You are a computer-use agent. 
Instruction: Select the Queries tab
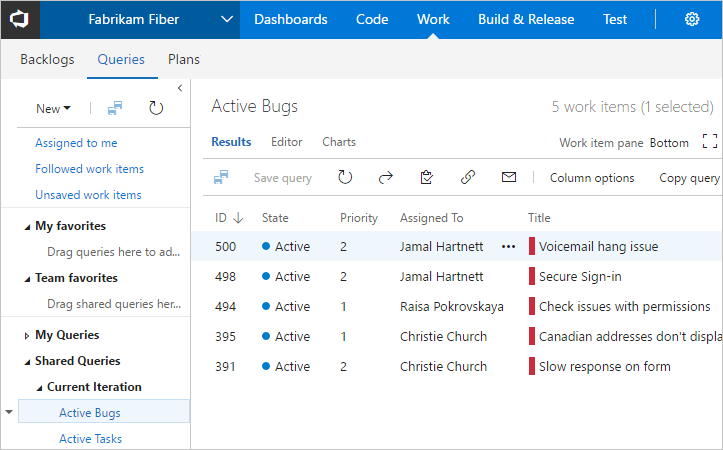[x=121, y=59]
